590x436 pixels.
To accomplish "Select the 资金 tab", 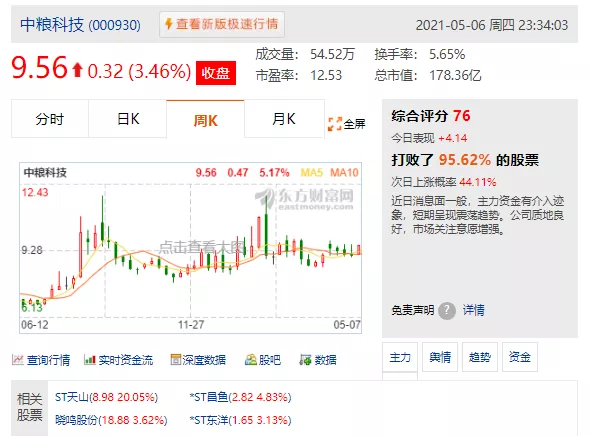I will [x=520, y=357].
